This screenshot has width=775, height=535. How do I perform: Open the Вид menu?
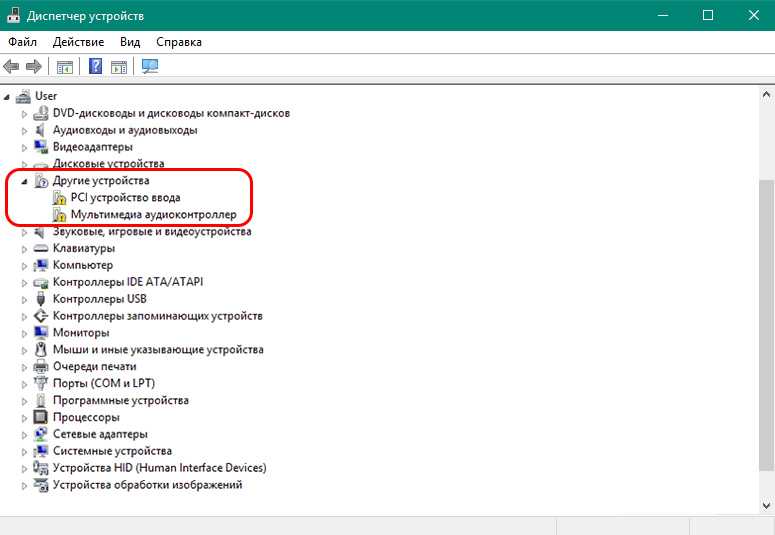tap(130, 42)
